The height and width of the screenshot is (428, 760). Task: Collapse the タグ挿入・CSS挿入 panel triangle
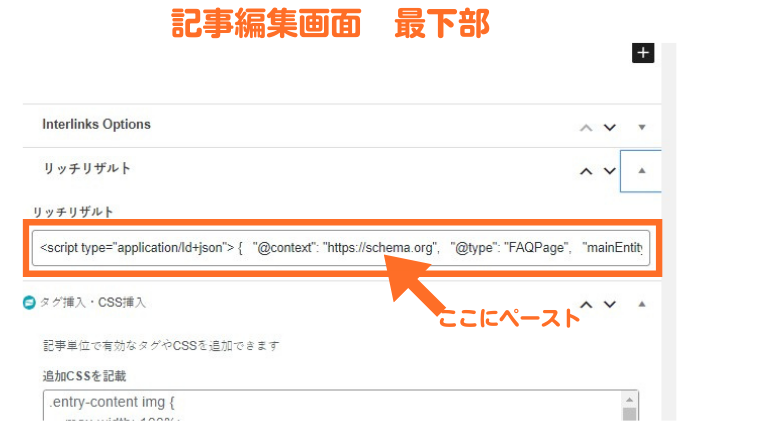coord(642,304)
